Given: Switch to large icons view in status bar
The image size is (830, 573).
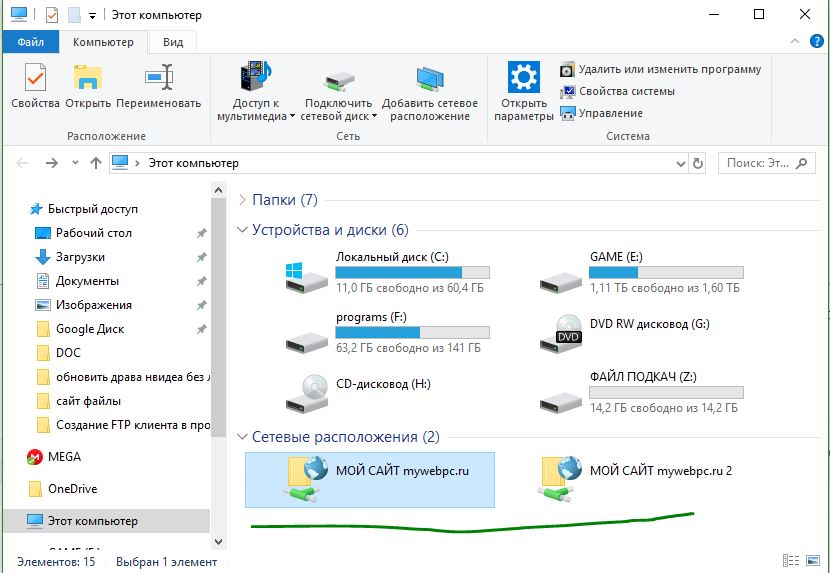Looking at the screenshot, I should click(813, 561).
